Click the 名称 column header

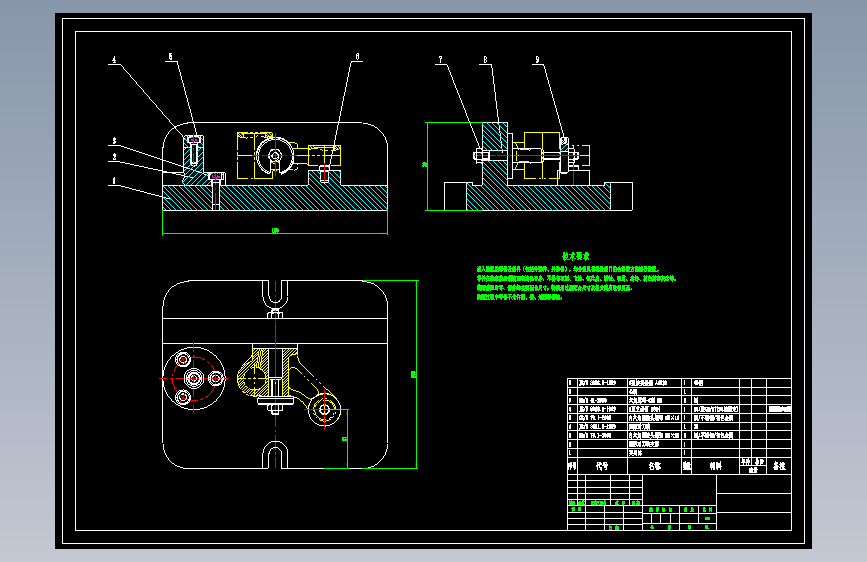click(655, 466)
